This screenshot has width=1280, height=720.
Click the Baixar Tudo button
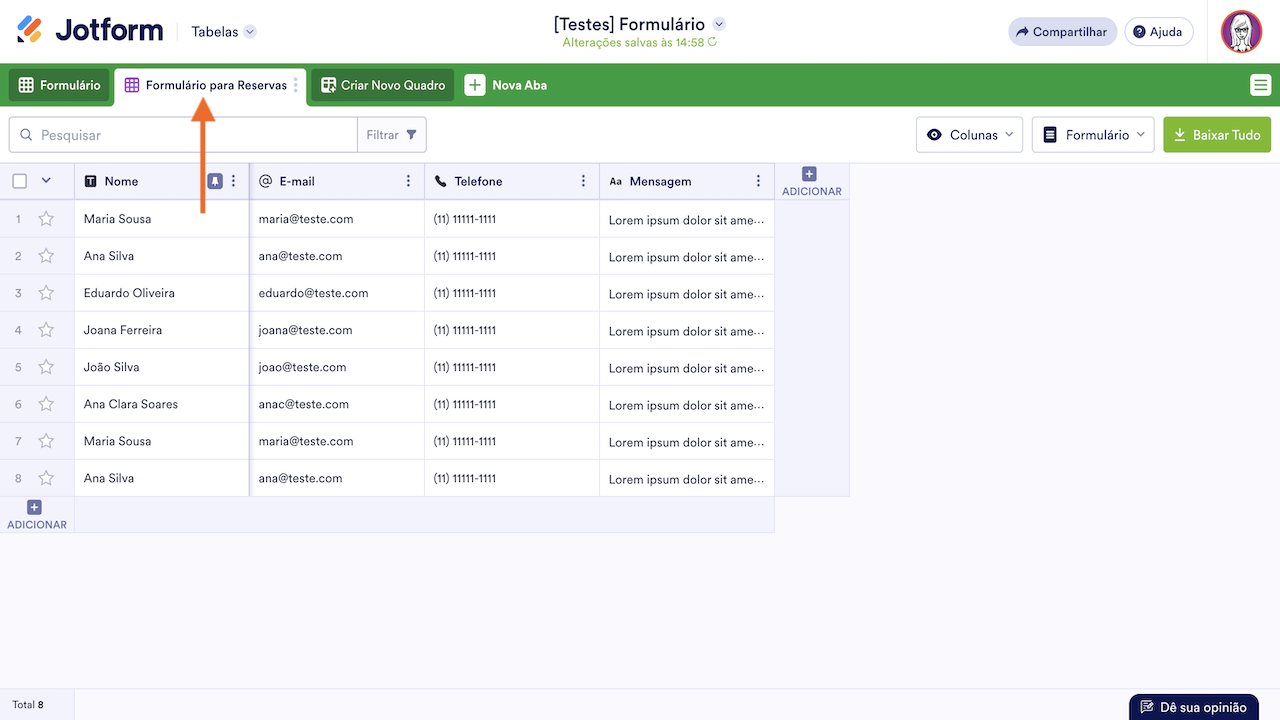click(1216, 135)
